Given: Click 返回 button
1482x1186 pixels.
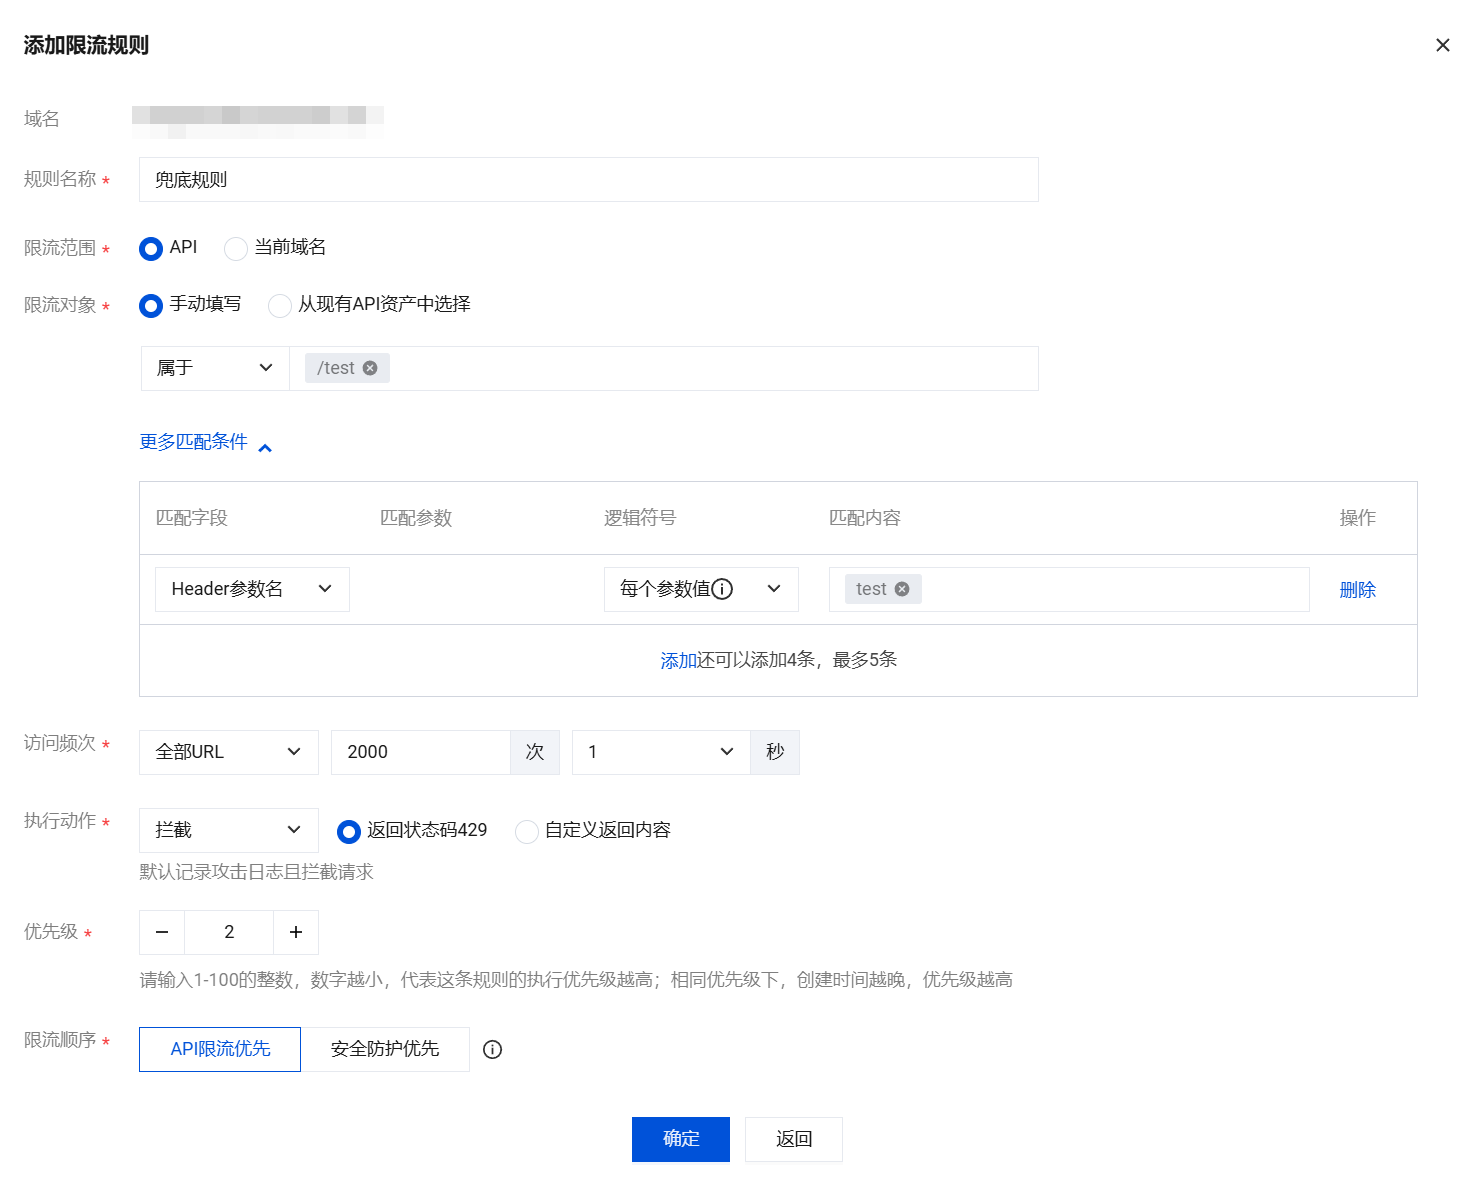Looking at the screenshot, I should [x=794, y=1139].
